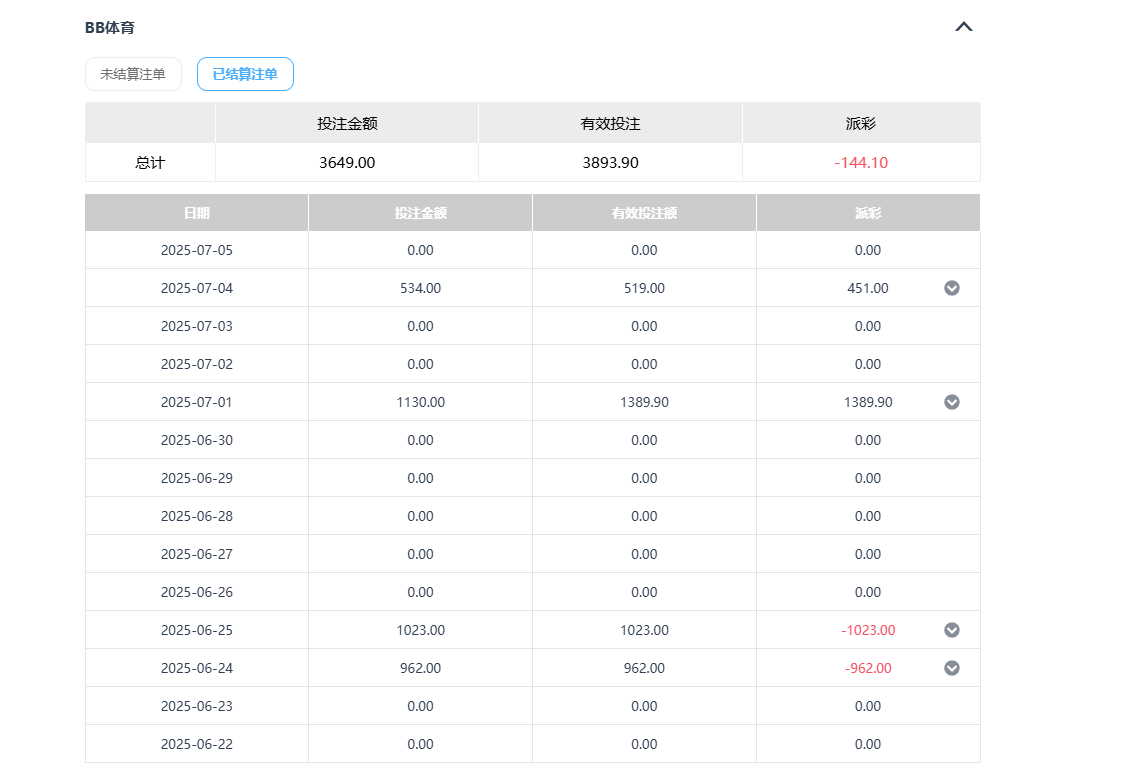Click the red payout value -1023.00
Viewport: 1143px width, 771px height.
868,630
